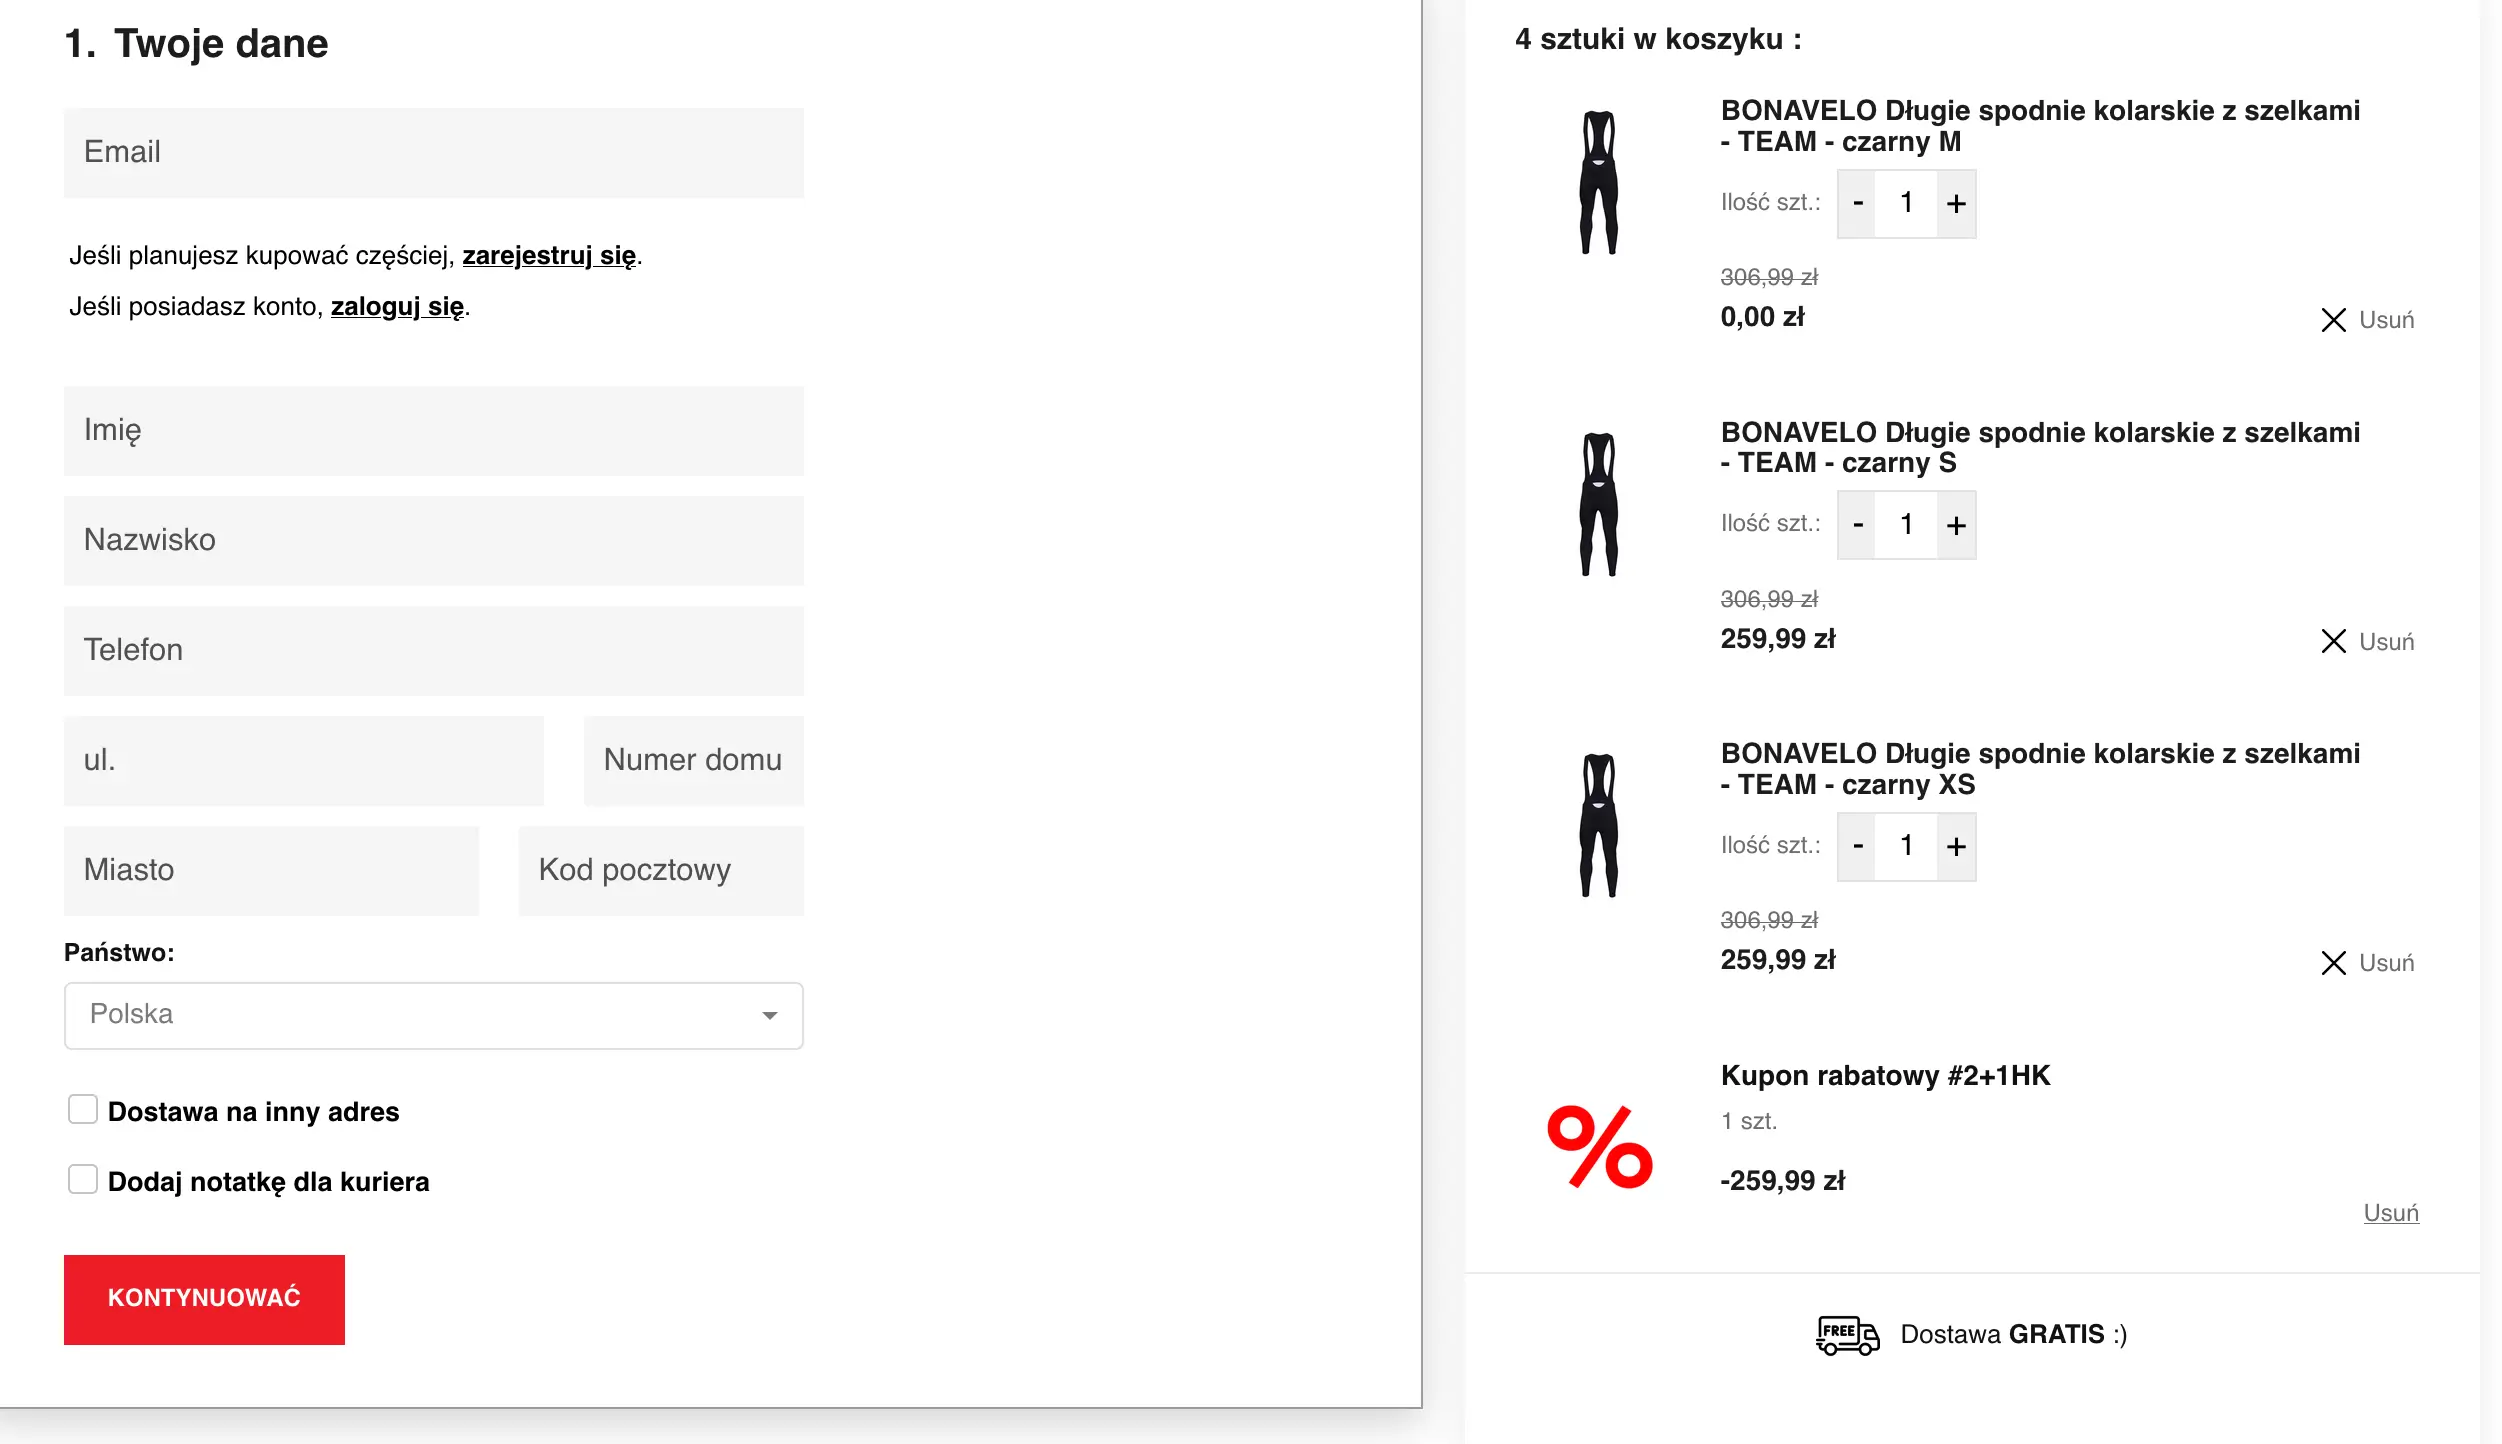Click into the Telefon field
Image resolution: width=2502 pixels, height=1444 pixels.
pyautogui.click(x=433, y=651)
